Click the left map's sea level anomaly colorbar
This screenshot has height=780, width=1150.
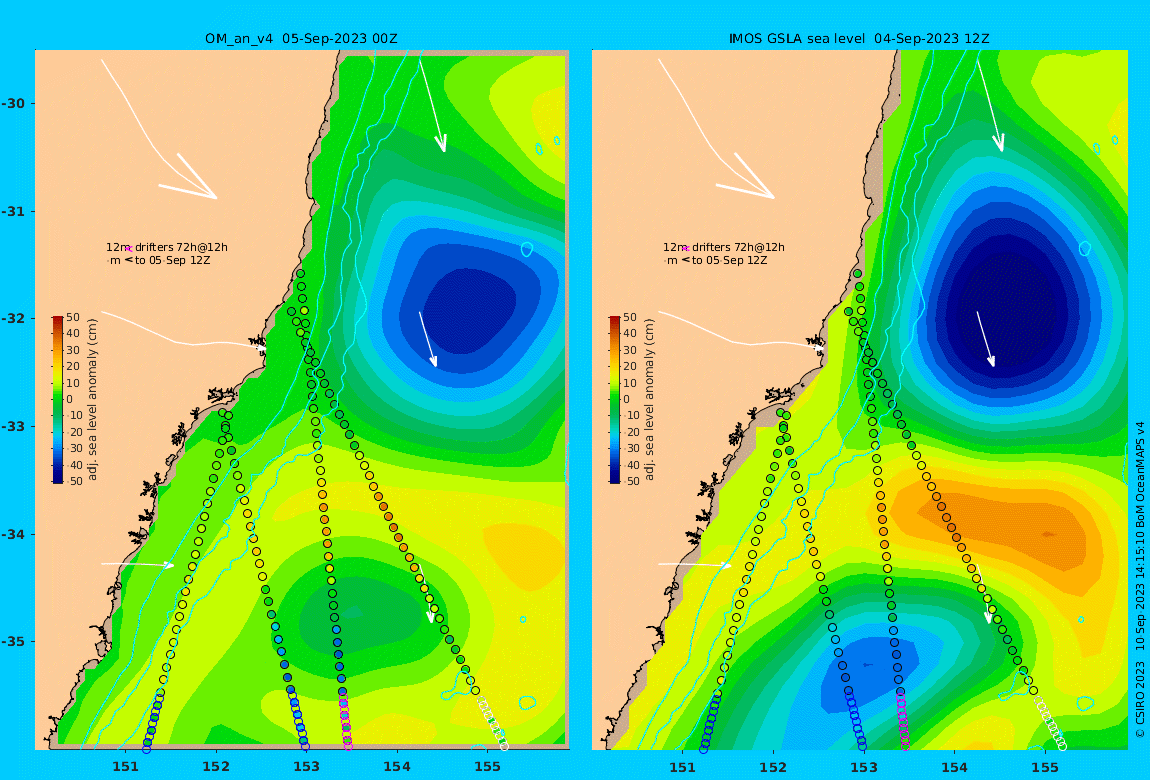58,400
